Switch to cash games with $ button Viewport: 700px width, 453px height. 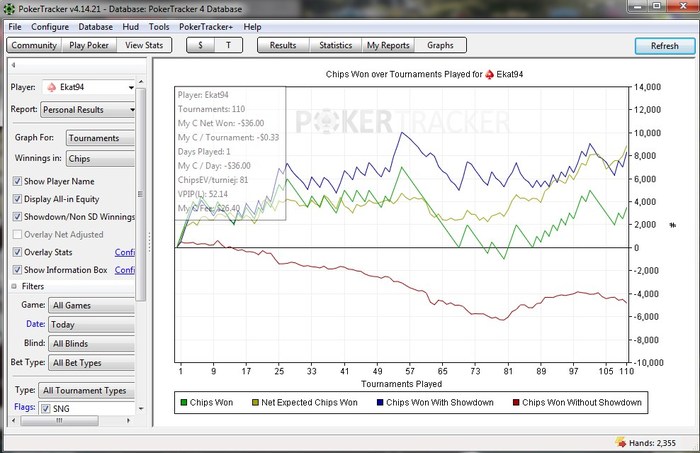(x=200, y=46)
